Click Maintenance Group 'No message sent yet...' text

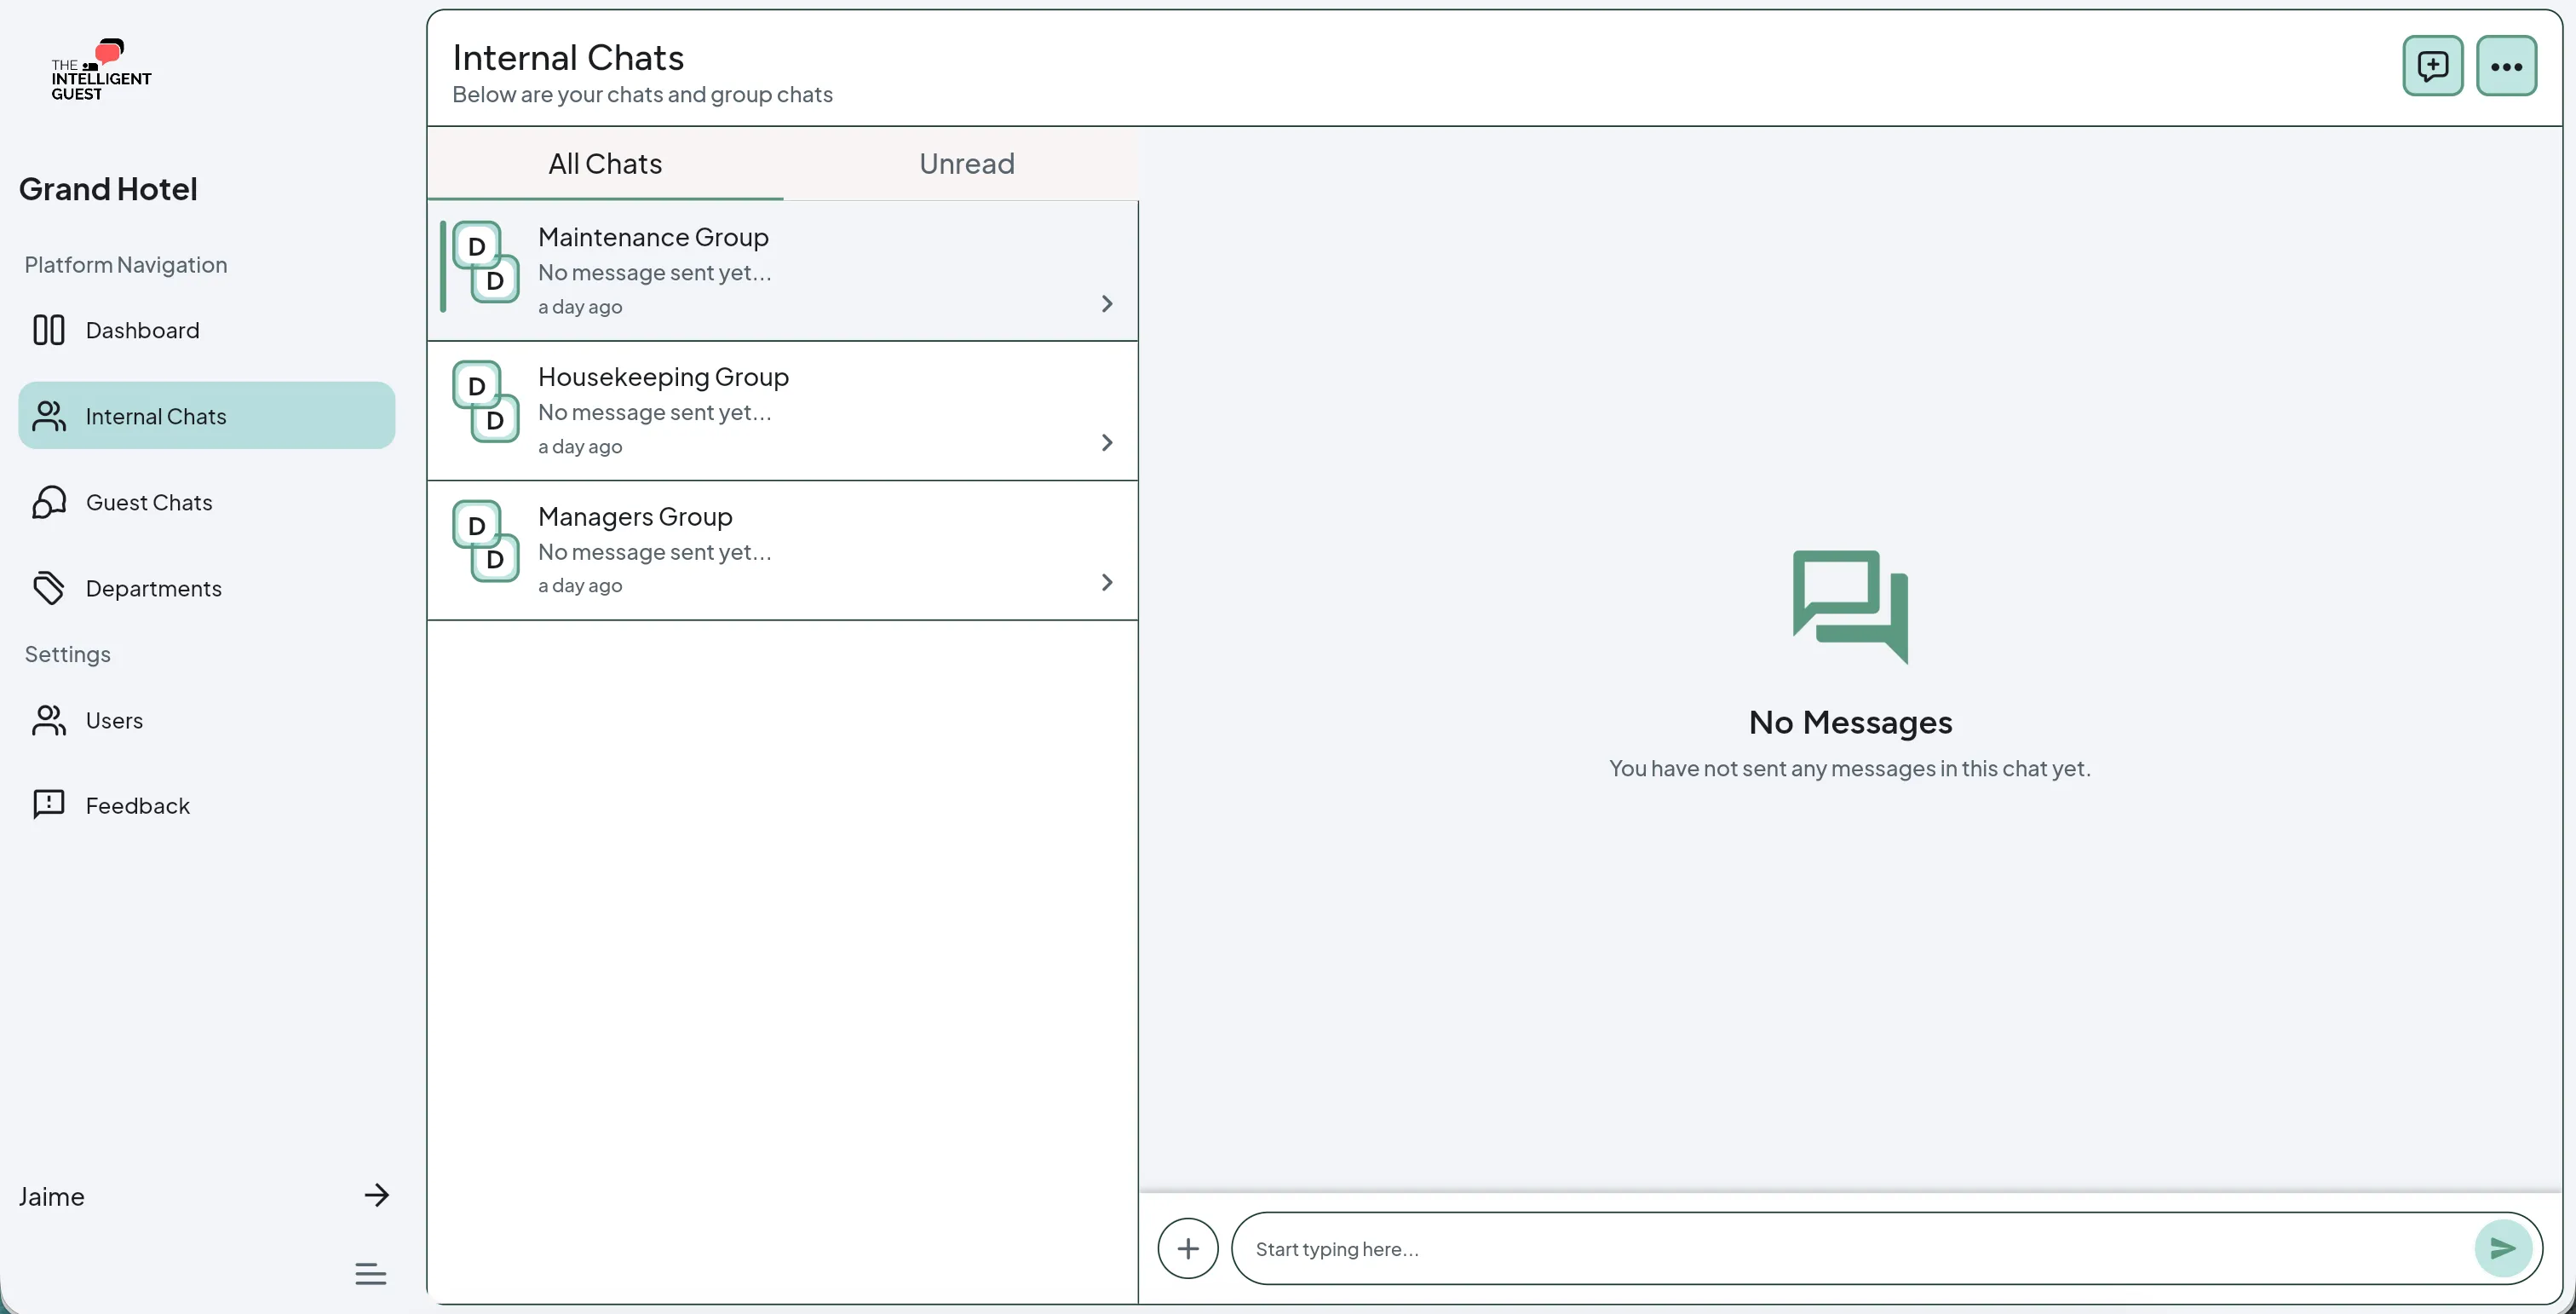click(x=655, y=272)
